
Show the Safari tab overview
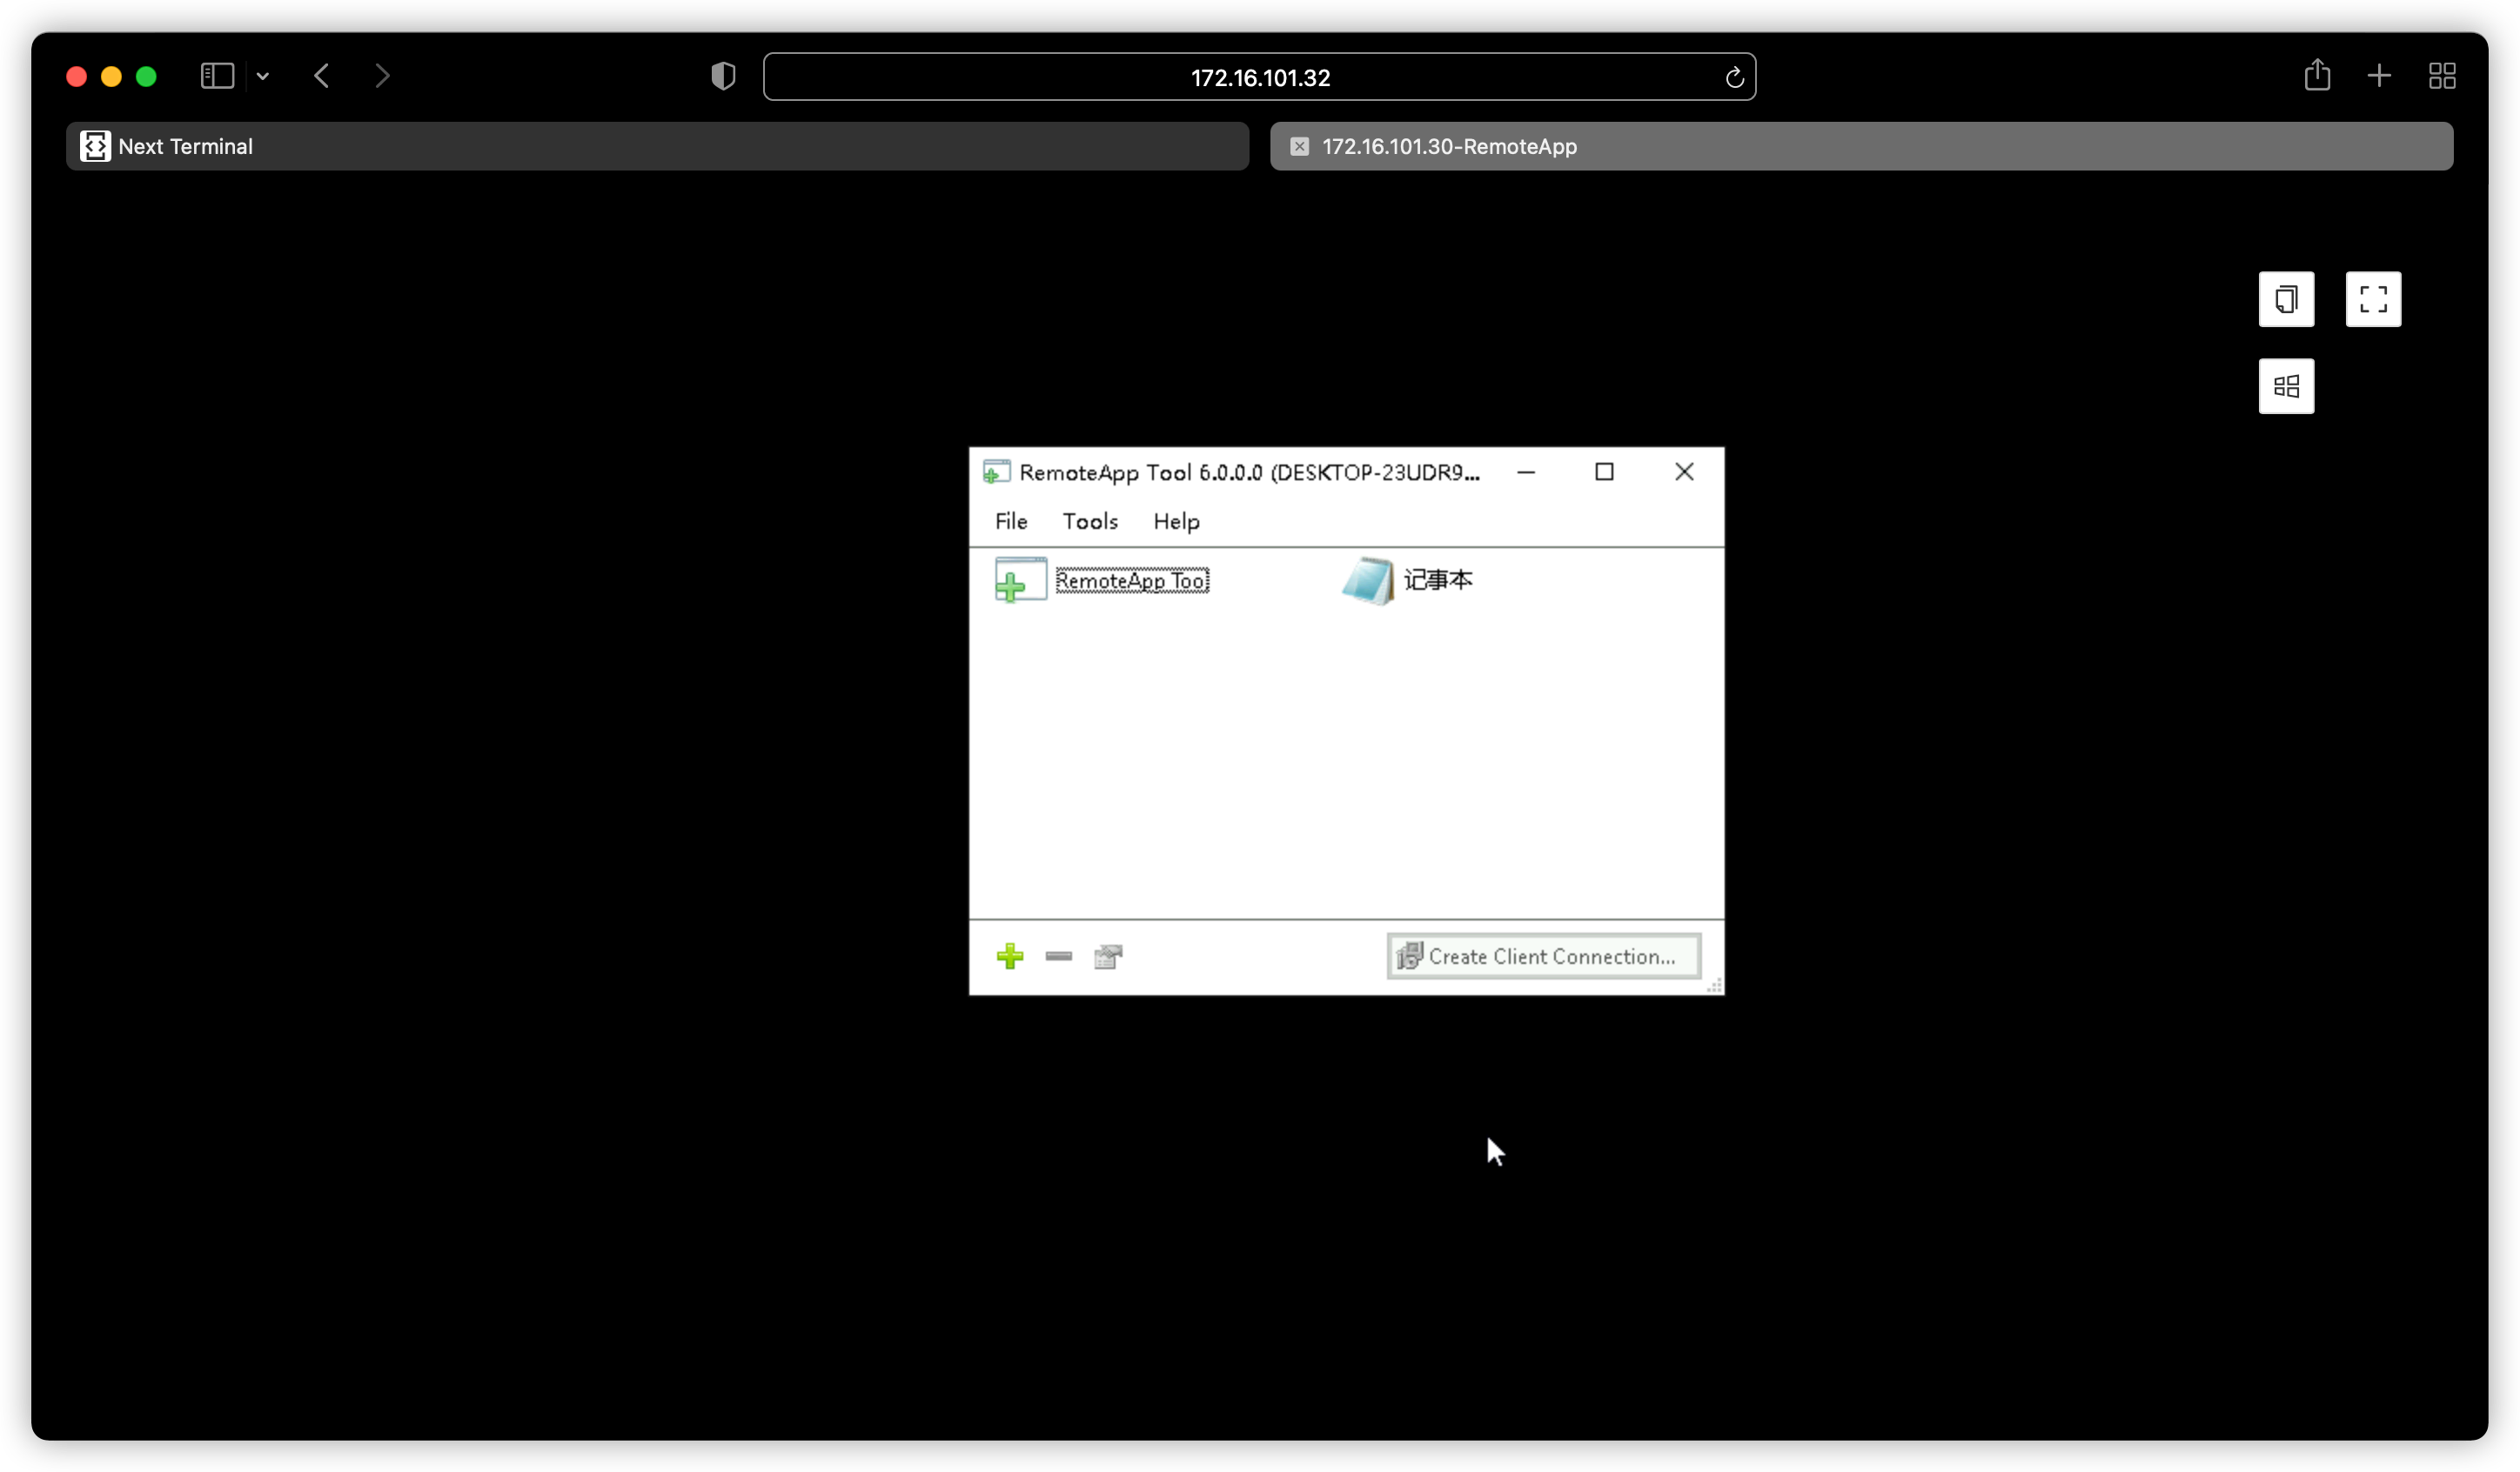click(x=2442, y=76)
